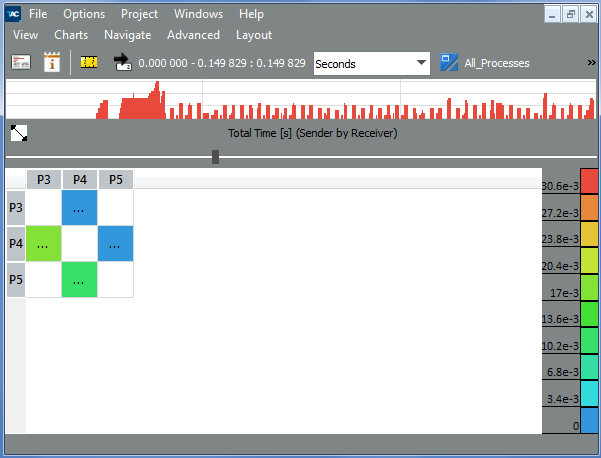Open the File menu
Image resolution: width=601 pixels, height=458 pixels.
point(38,14)
